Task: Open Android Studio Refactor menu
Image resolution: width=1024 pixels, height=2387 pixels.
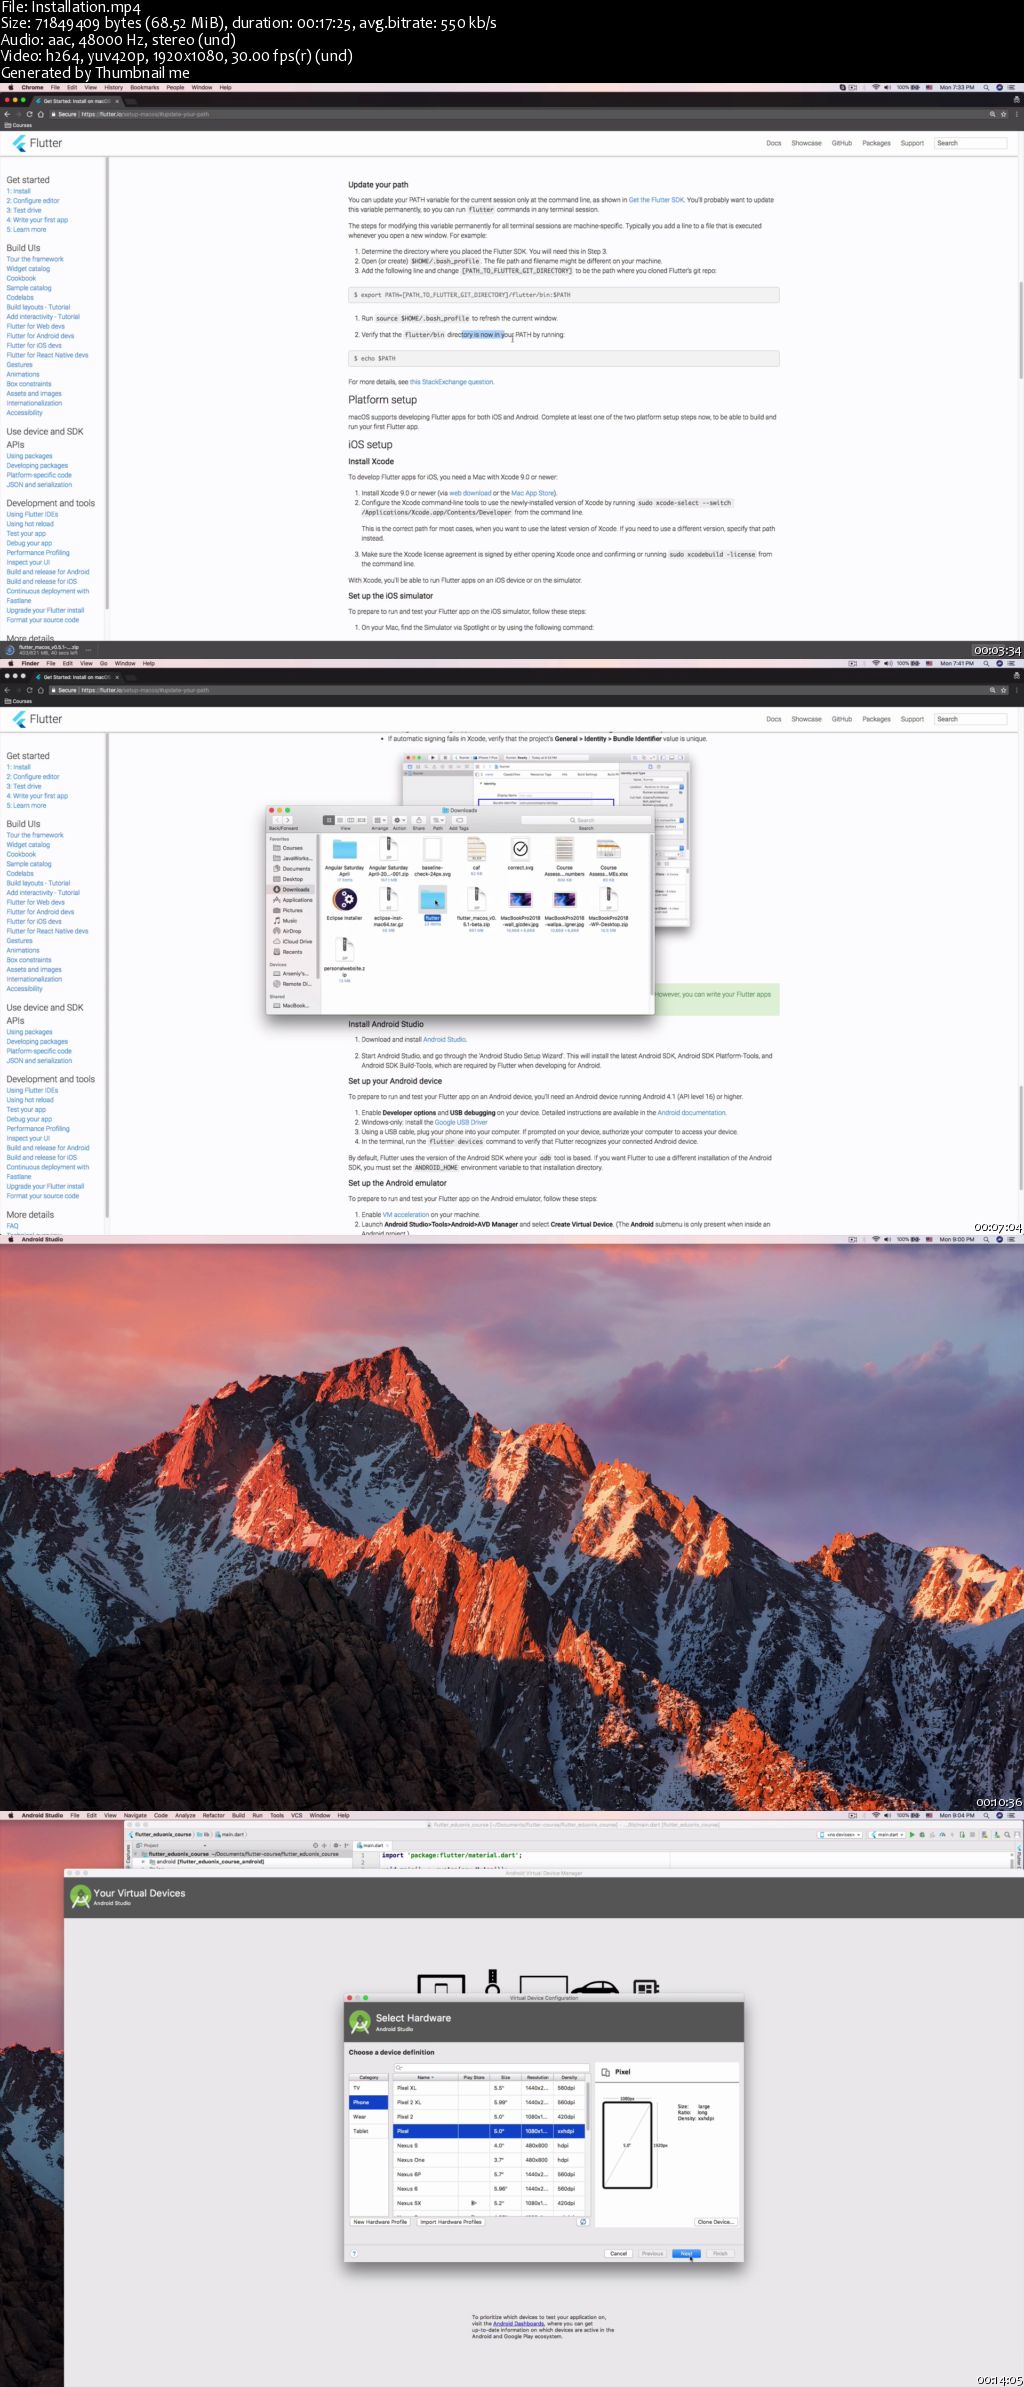Action: (214, 1815)
